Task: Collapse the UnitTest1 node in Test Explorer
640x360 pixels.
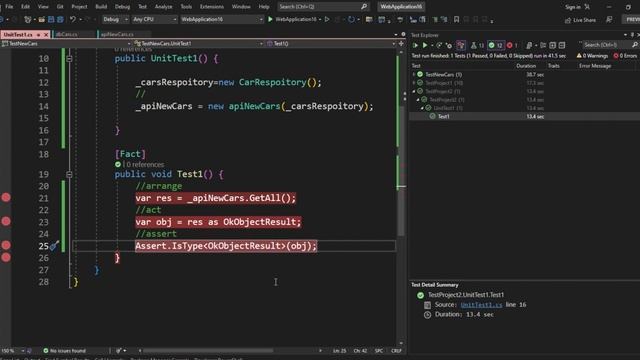Action: (x=422, y=108)
